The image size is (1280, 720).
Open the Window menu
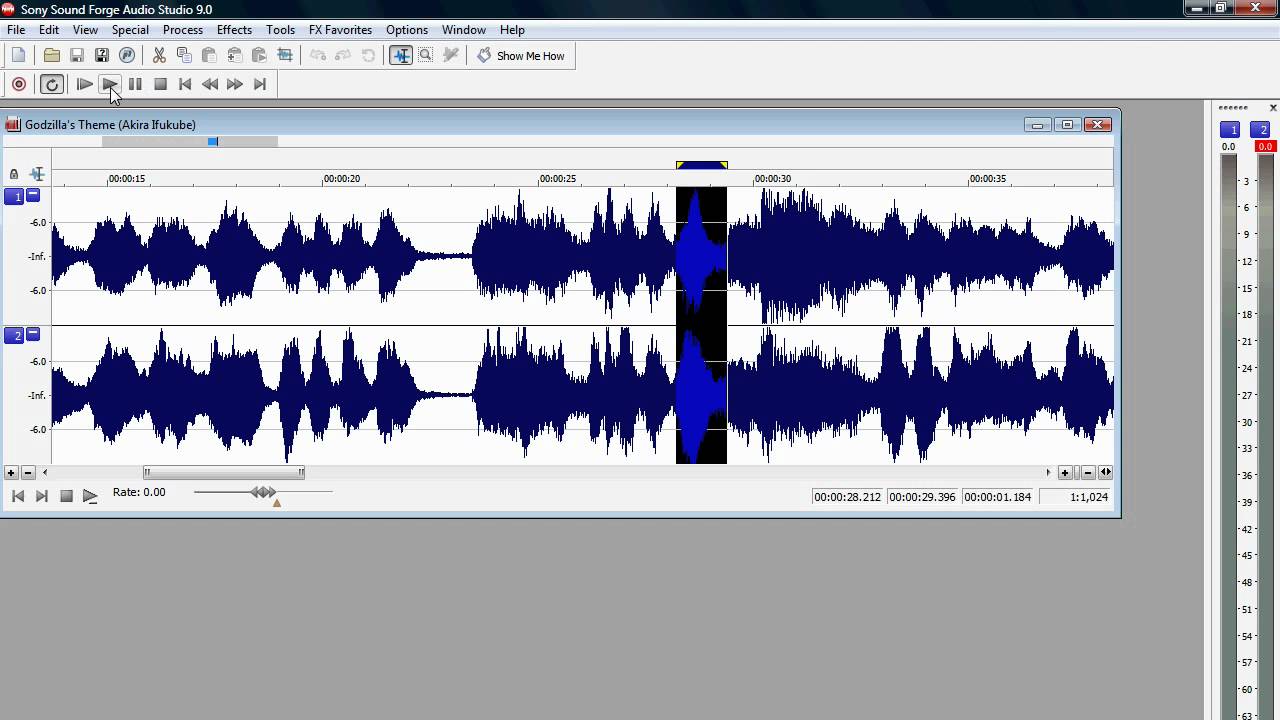(464, 30)
